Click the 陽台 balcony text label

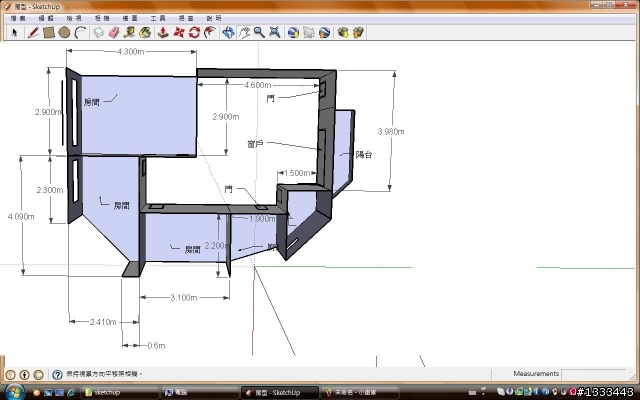point(364,155)
